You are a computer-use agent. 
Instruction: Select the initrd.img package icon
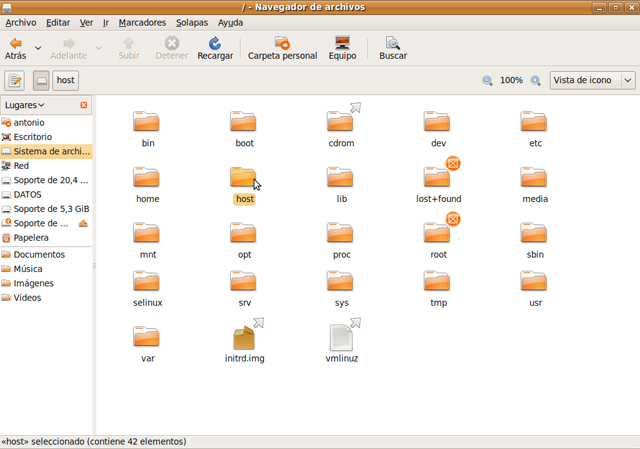pyautogui.click(x=244, y=339)
